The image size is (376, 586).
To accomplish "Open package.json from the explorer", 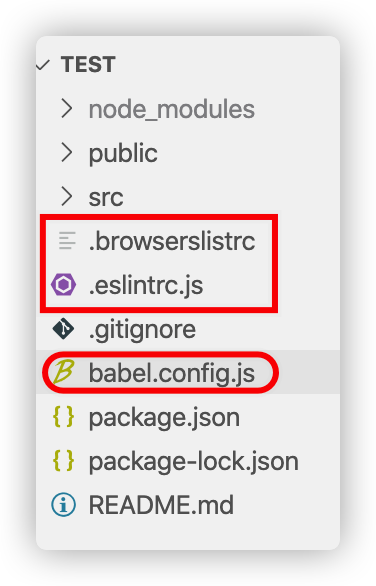I will (164, 417).
